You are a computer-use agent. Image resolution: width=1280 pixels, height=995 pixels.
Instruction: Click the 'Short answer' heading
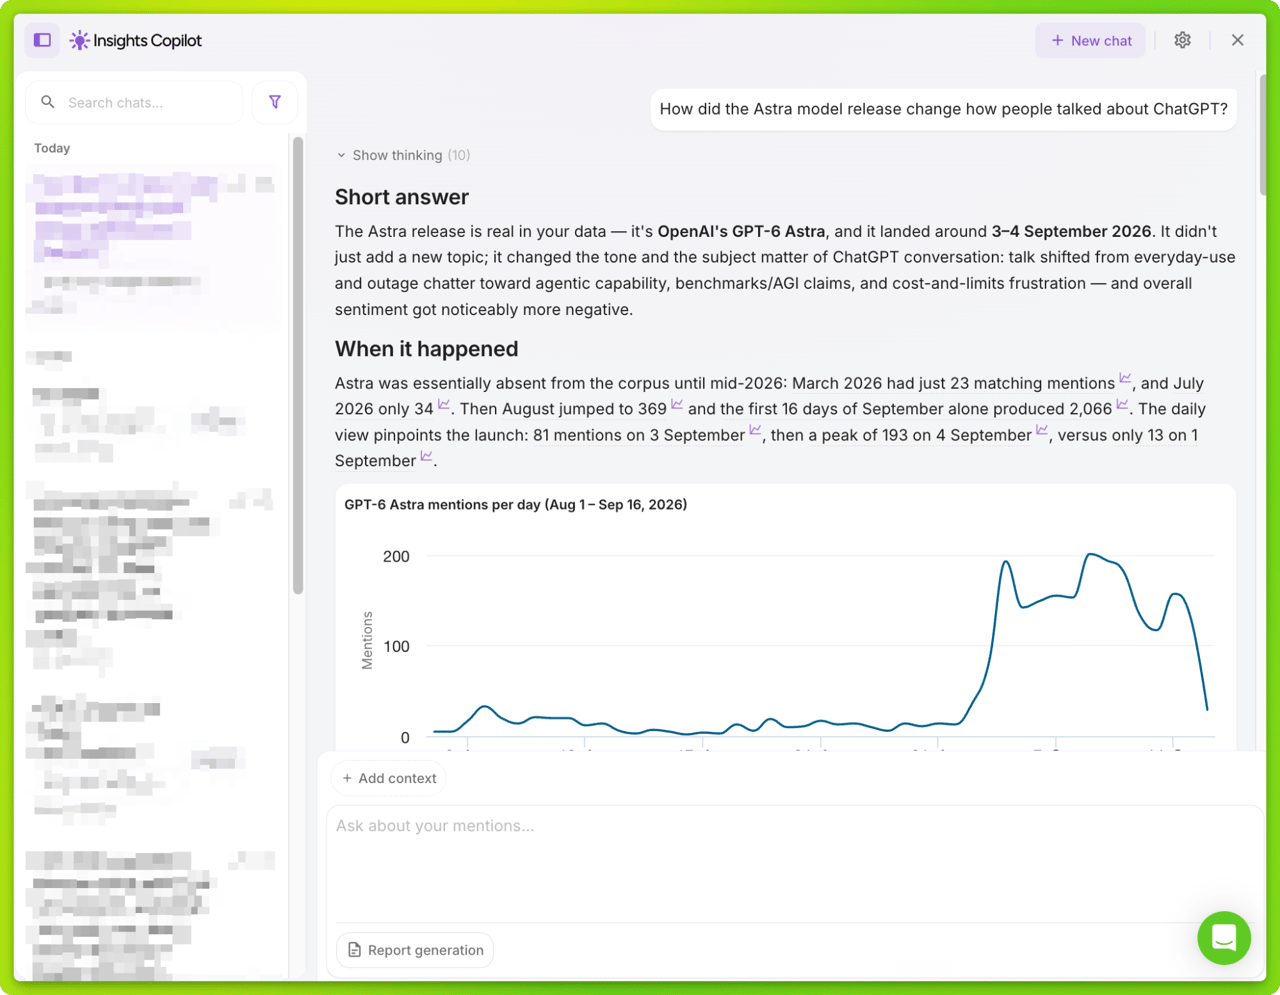402,197
